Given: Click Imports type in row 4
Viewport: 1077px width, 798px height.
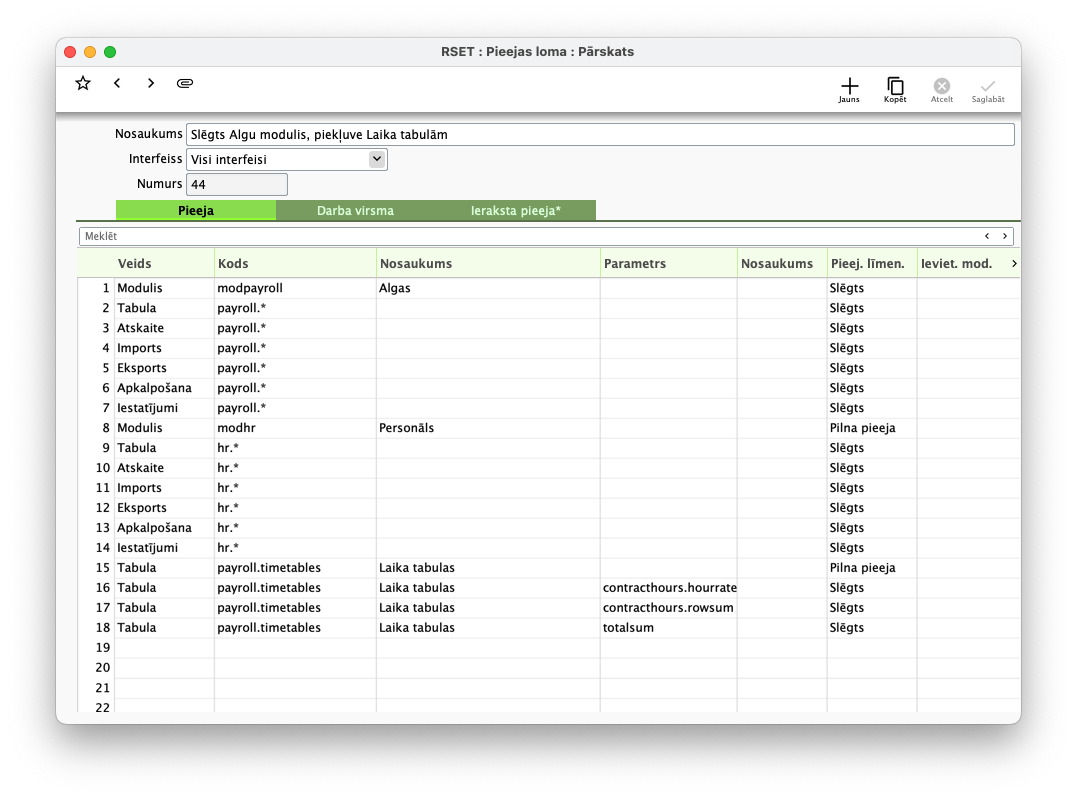Looking at the screenshot, I should pyautogui.click(x=164, y=348).
